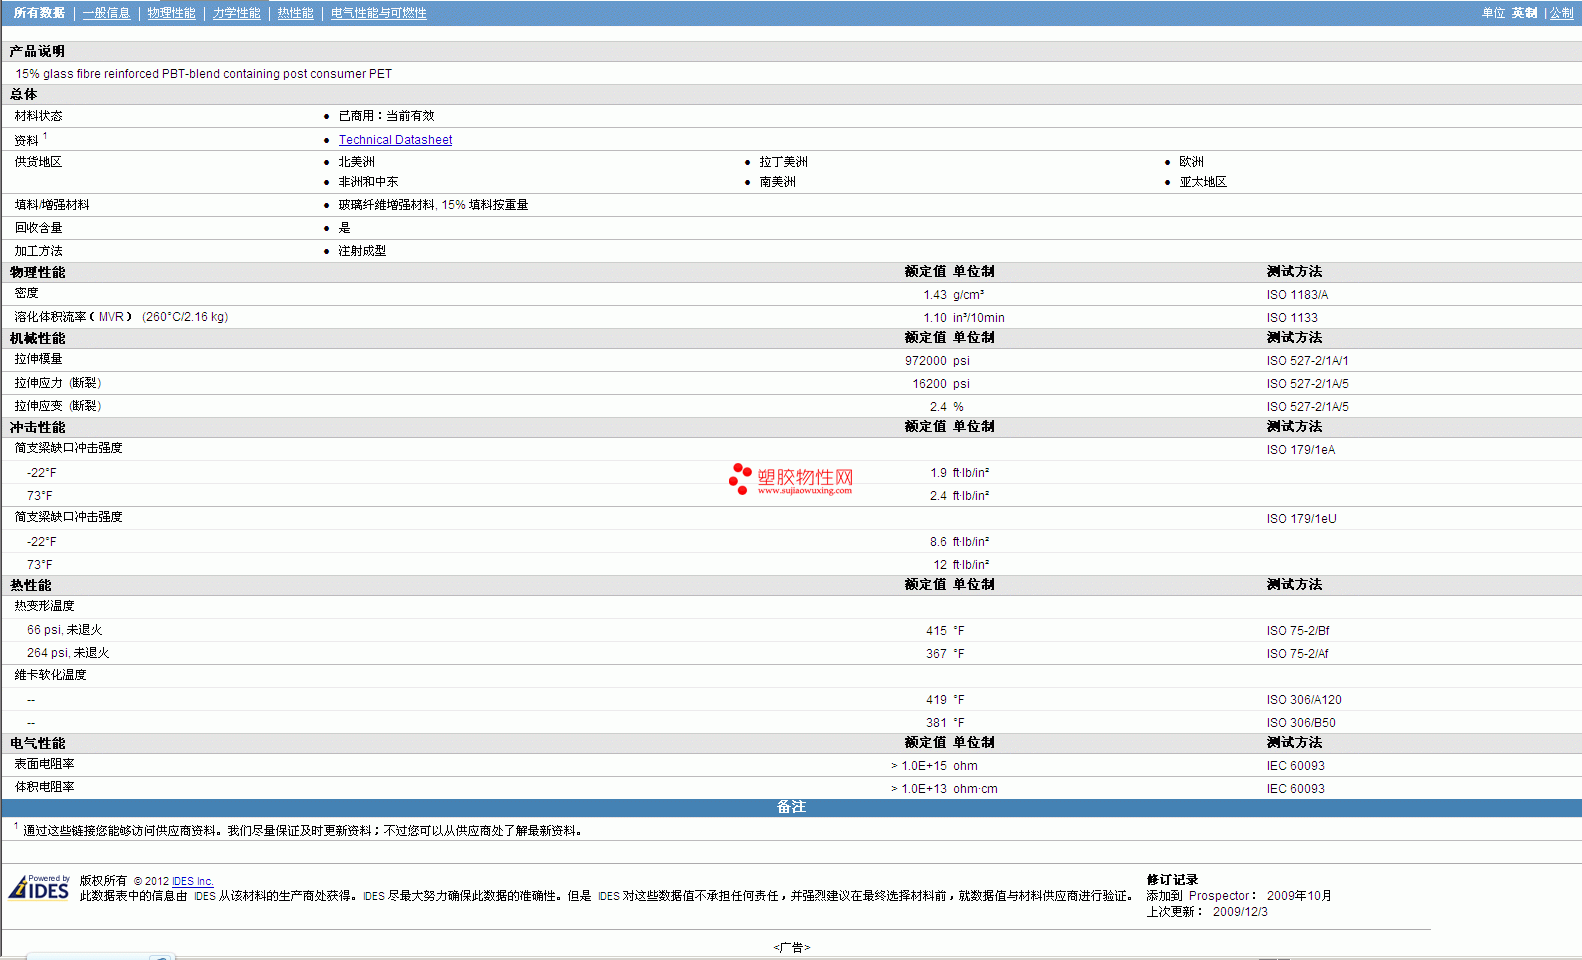Open the Technical Datasheet link
This screenshot has width=1582, height=960.
point(395,140)
